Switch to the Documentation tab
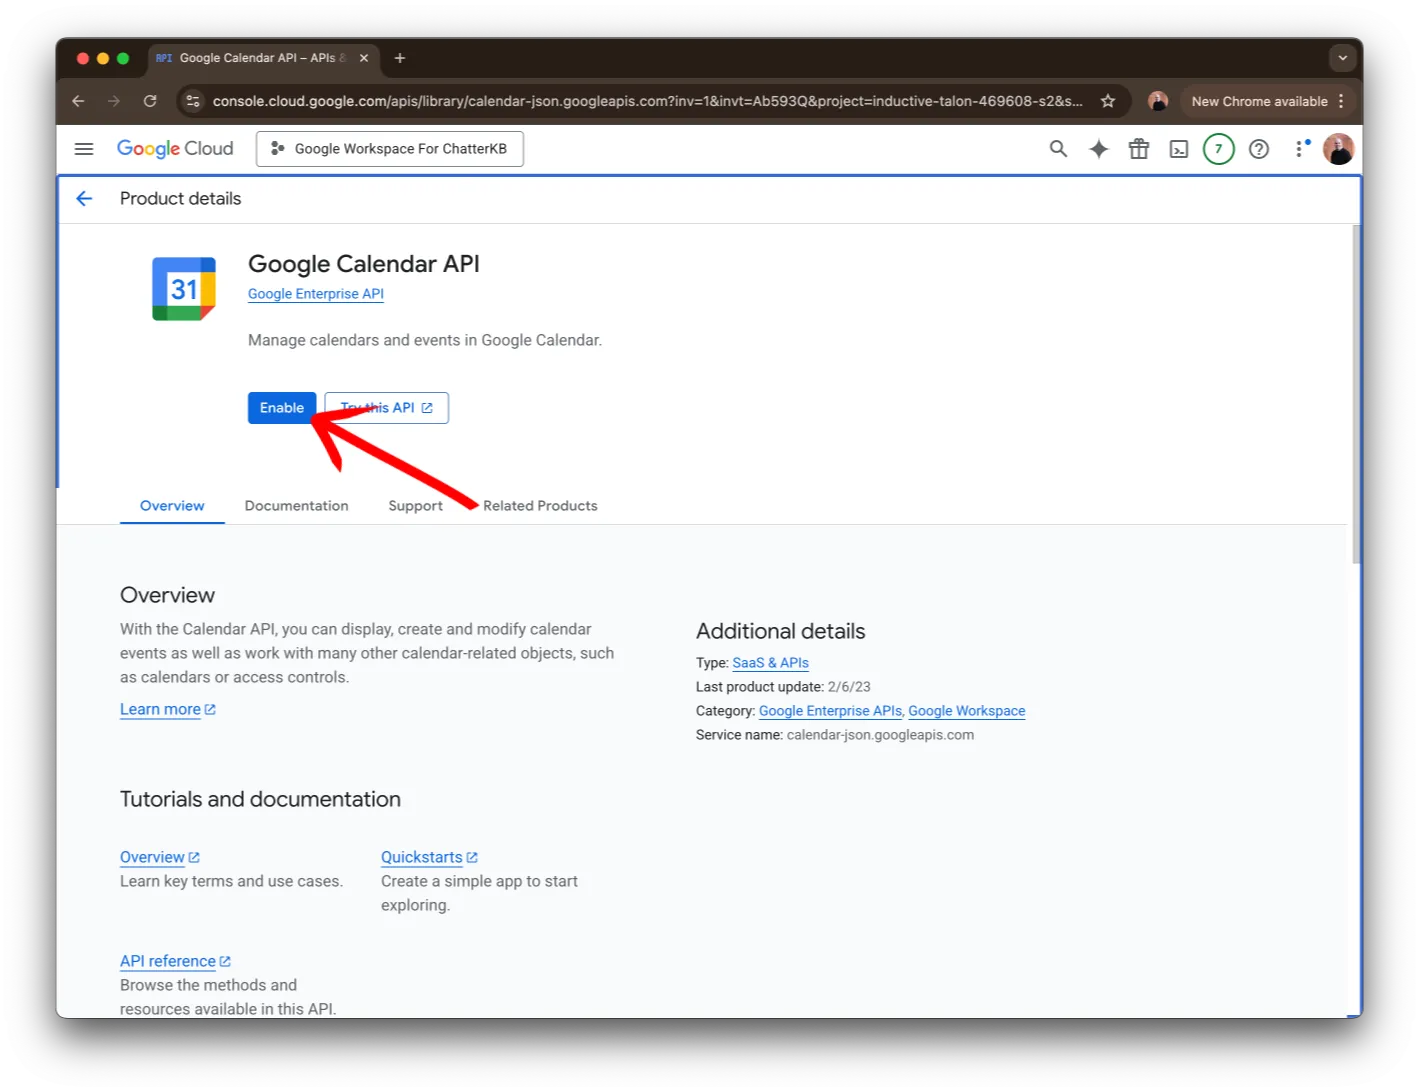Image resolution: width=1419 pixels, height=1092 pixels. click(x=297, y=506)
